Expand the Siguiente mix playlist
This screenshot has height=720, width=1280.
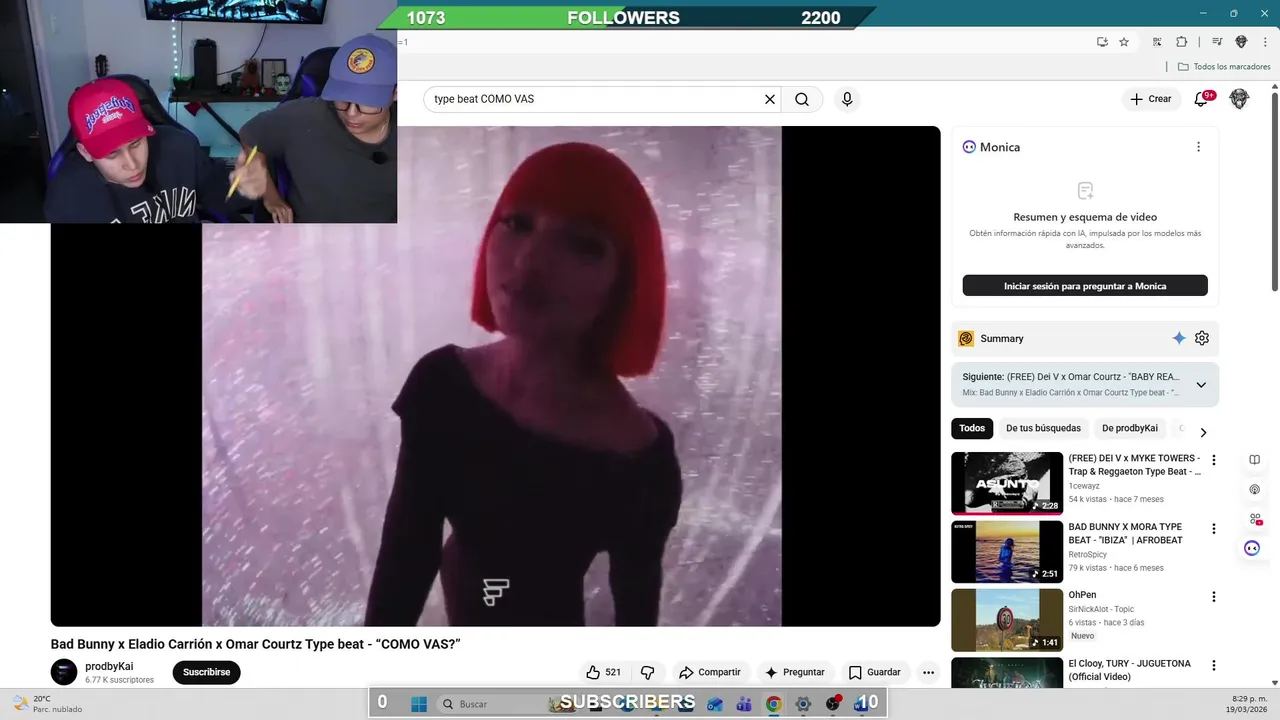pyautogui.click(x=1201, y=385)
